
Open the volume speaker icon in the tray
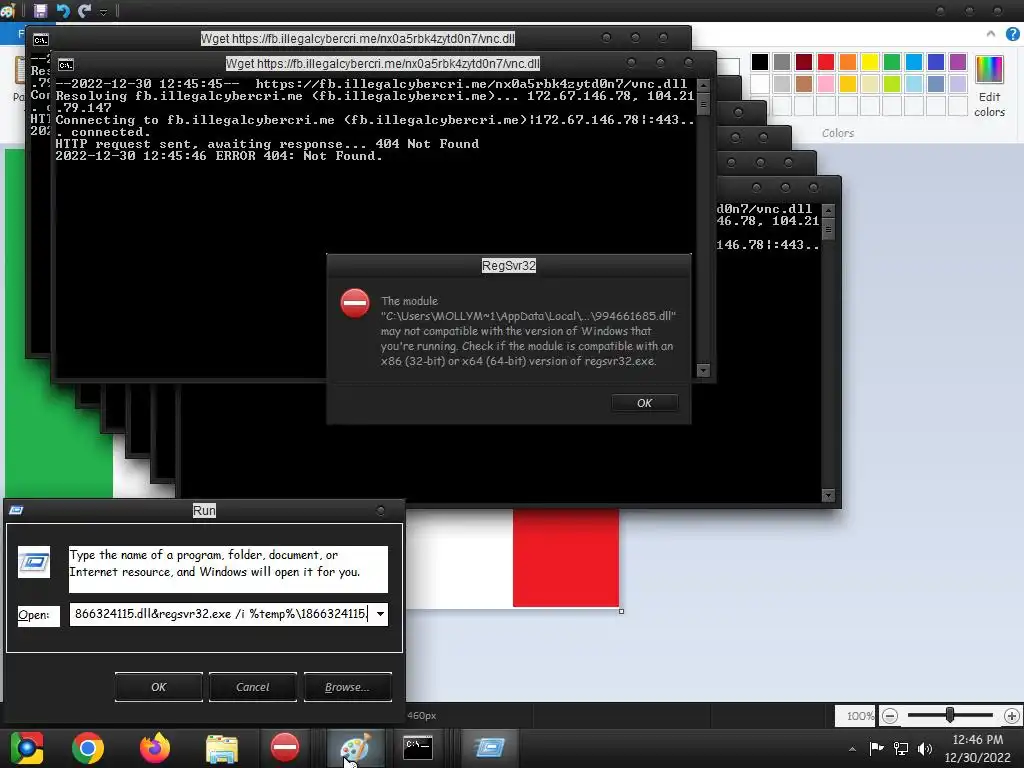925,748
